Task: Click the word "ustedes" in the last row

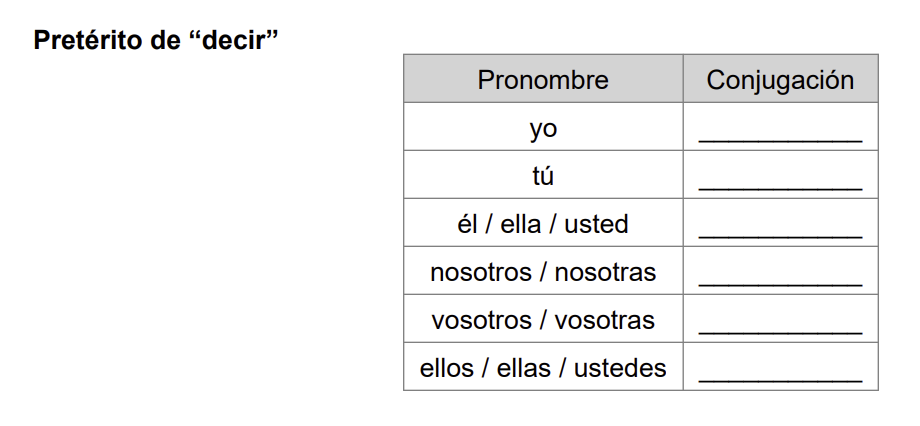Action: [619, 368]
